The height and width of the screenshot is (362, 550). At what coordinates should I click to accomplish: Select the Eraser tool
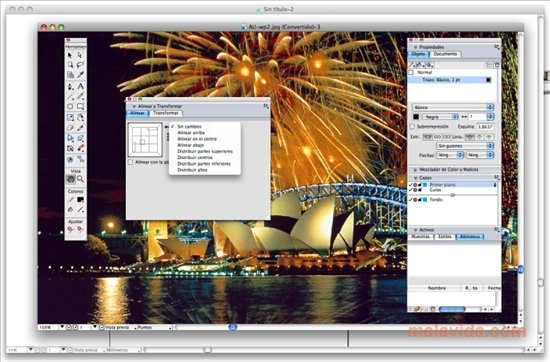[x=70, y=128]
